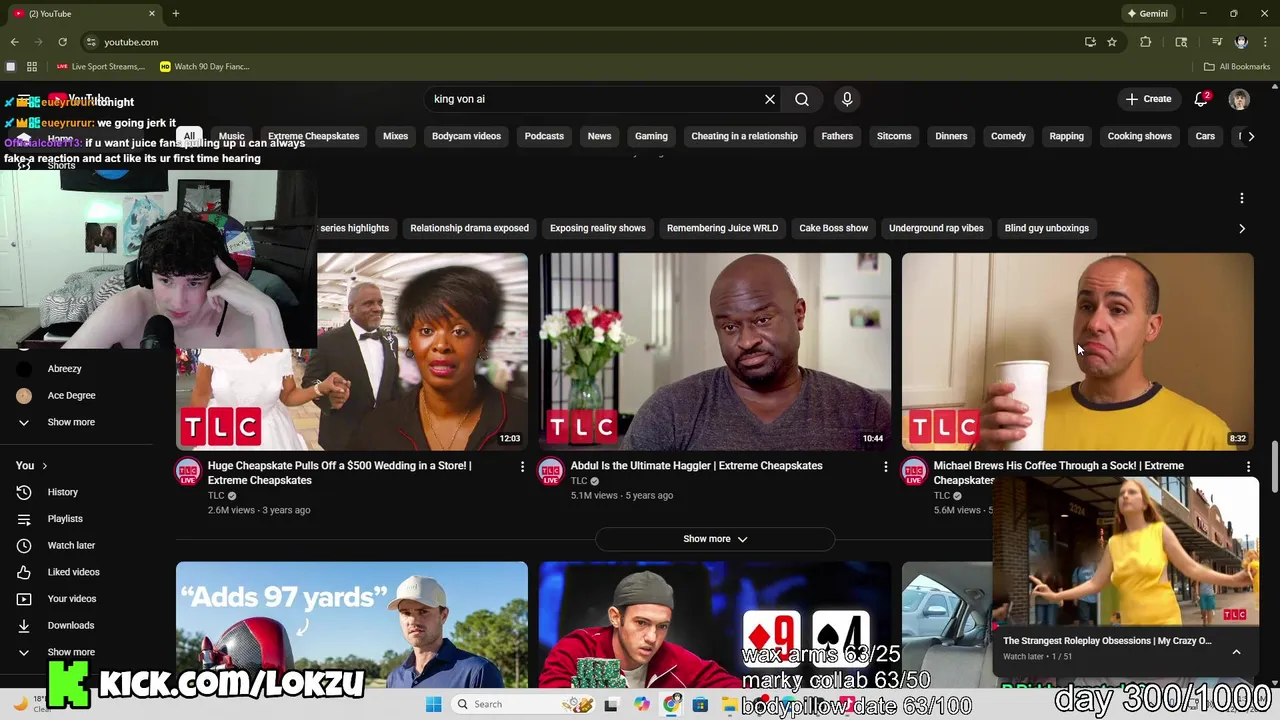This screenshot has height=720, width=1280.
Task: Open Abdul Ultimate Haggler thumbnail
Action: pos(715,351)
